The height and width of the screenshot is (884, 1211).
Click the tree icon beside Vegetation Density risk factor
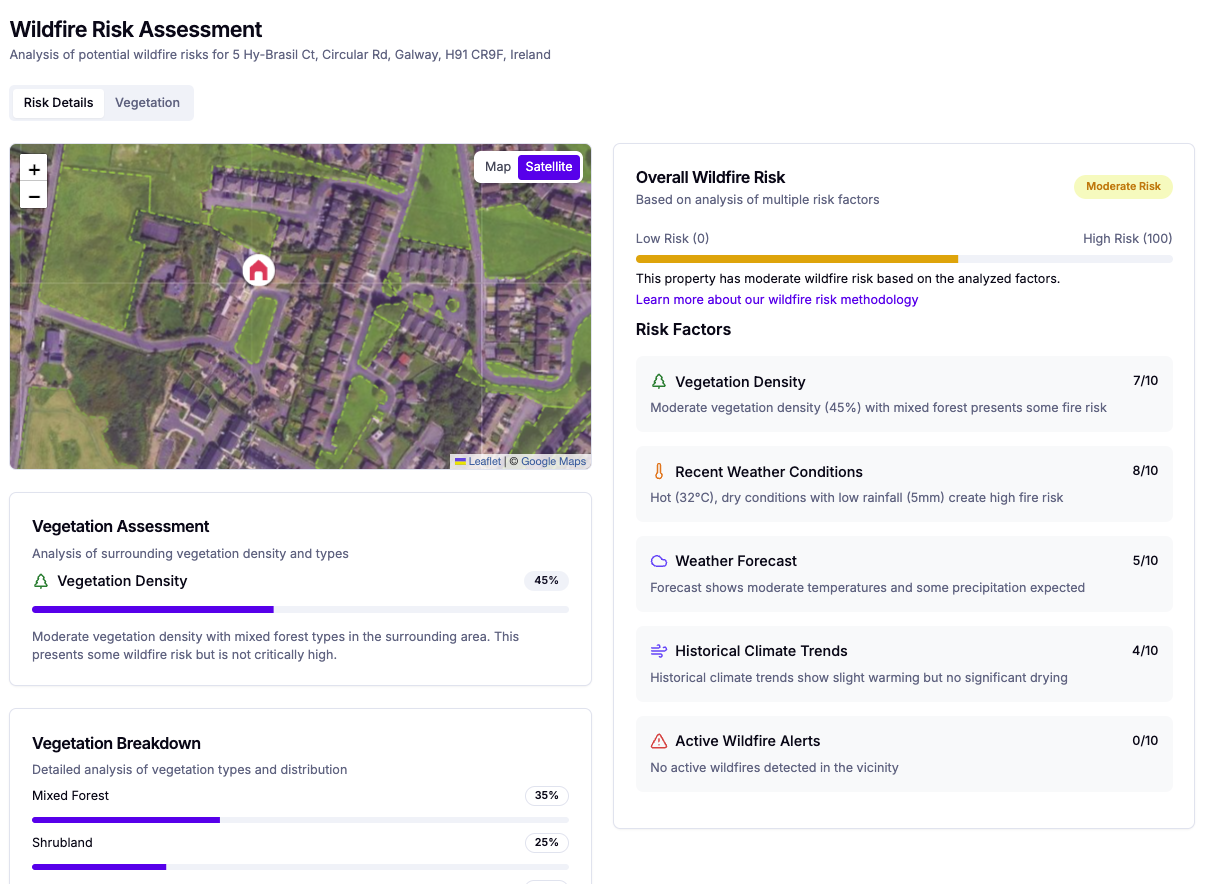pyautogui.click(x=659, y=381)
